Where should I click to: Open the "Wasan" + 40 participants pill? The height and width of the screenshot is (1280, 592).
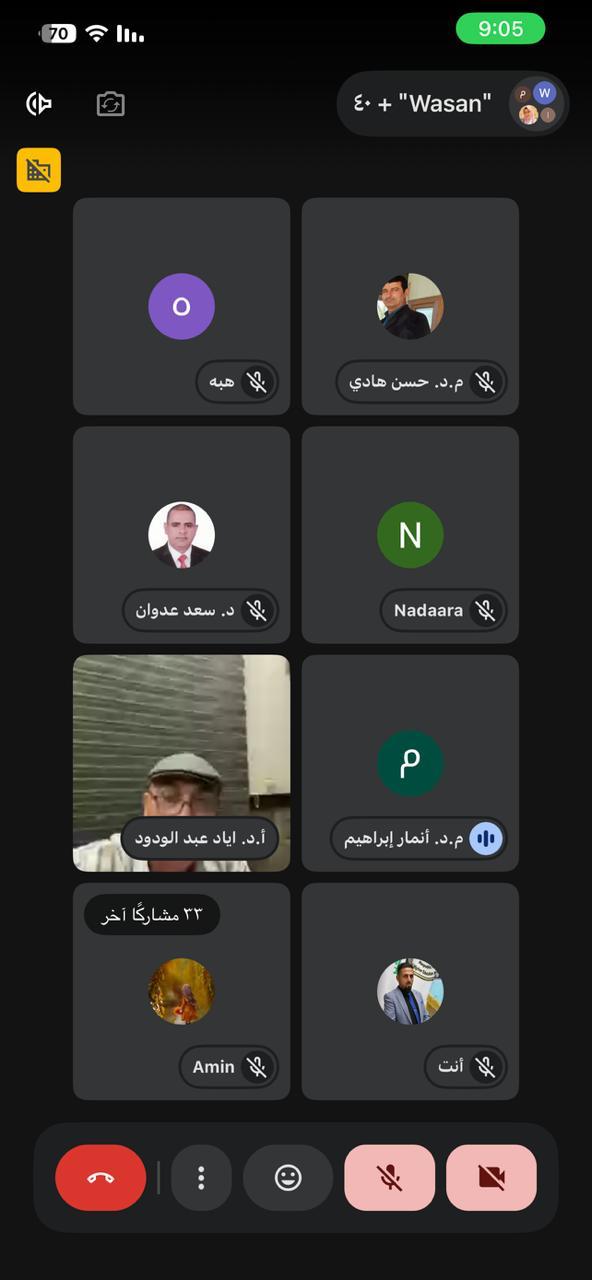point(453,103)
